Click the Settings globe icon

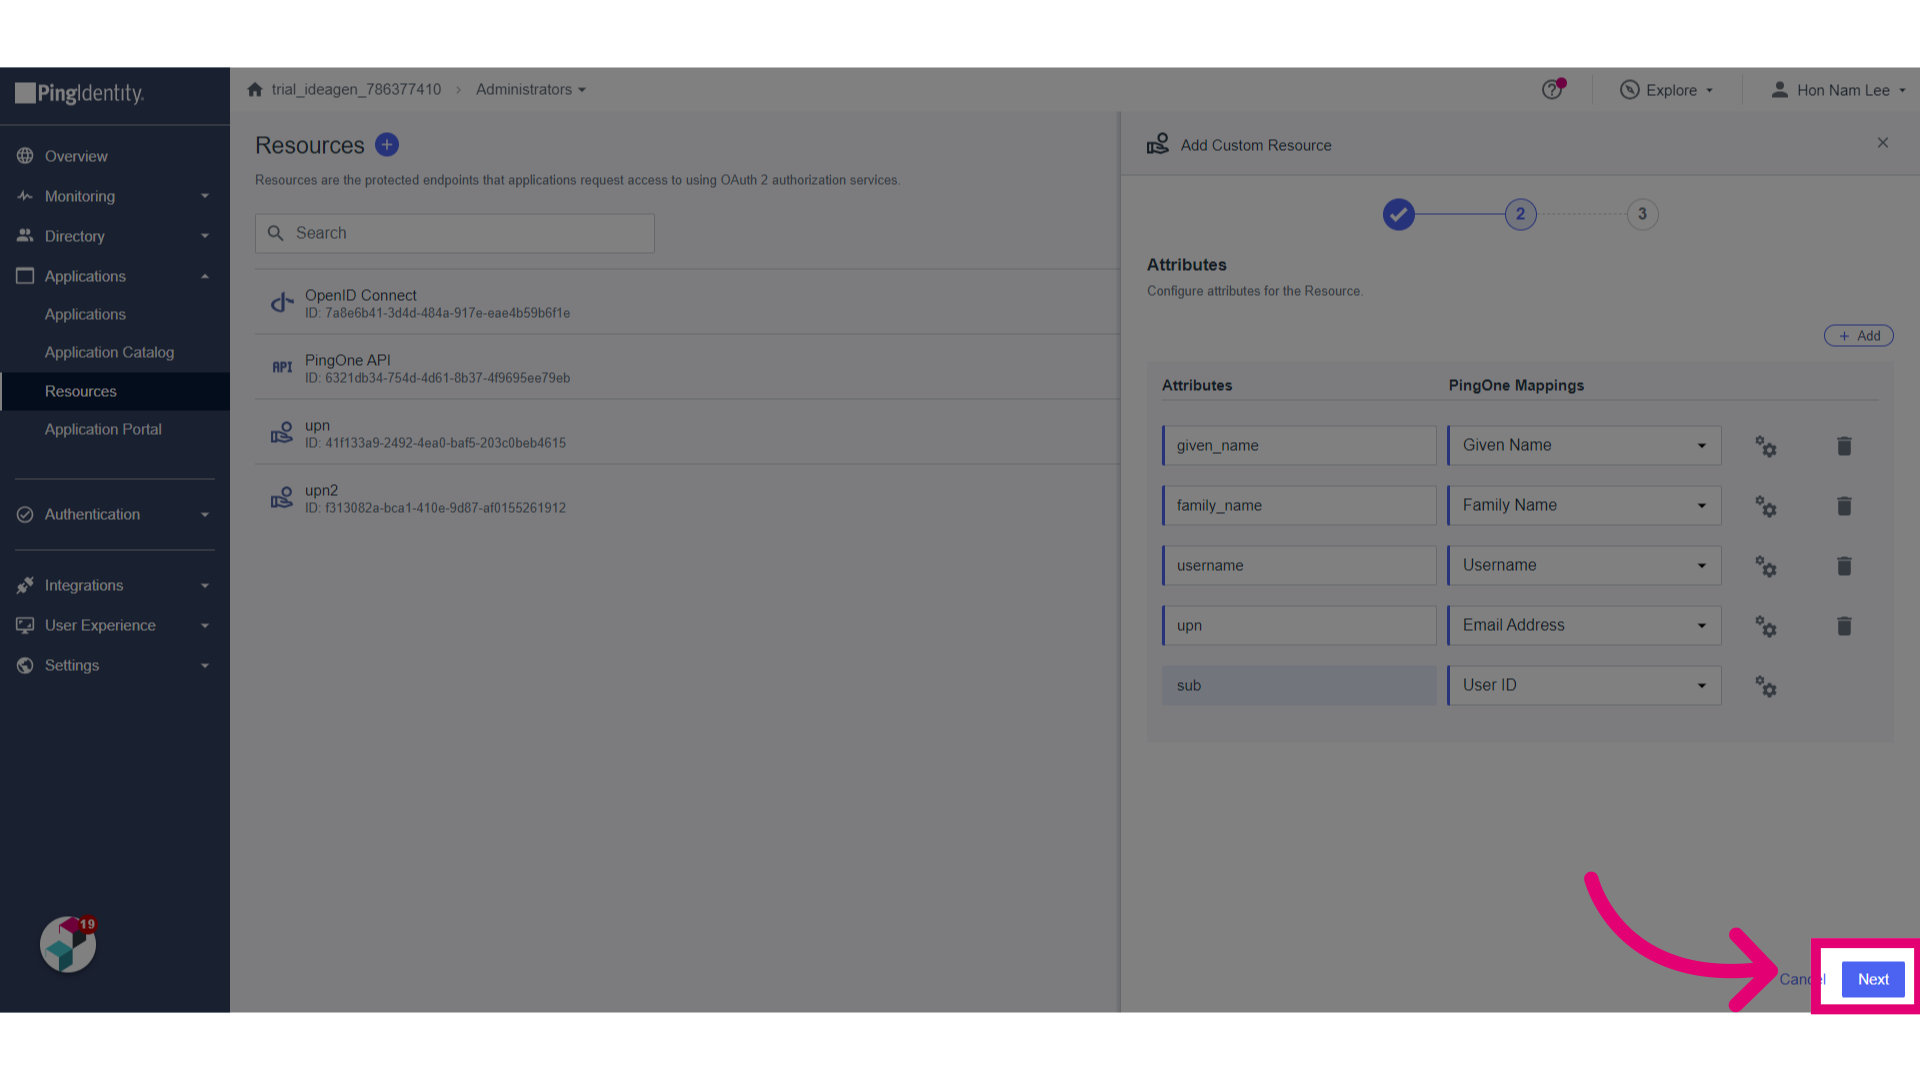25,665
